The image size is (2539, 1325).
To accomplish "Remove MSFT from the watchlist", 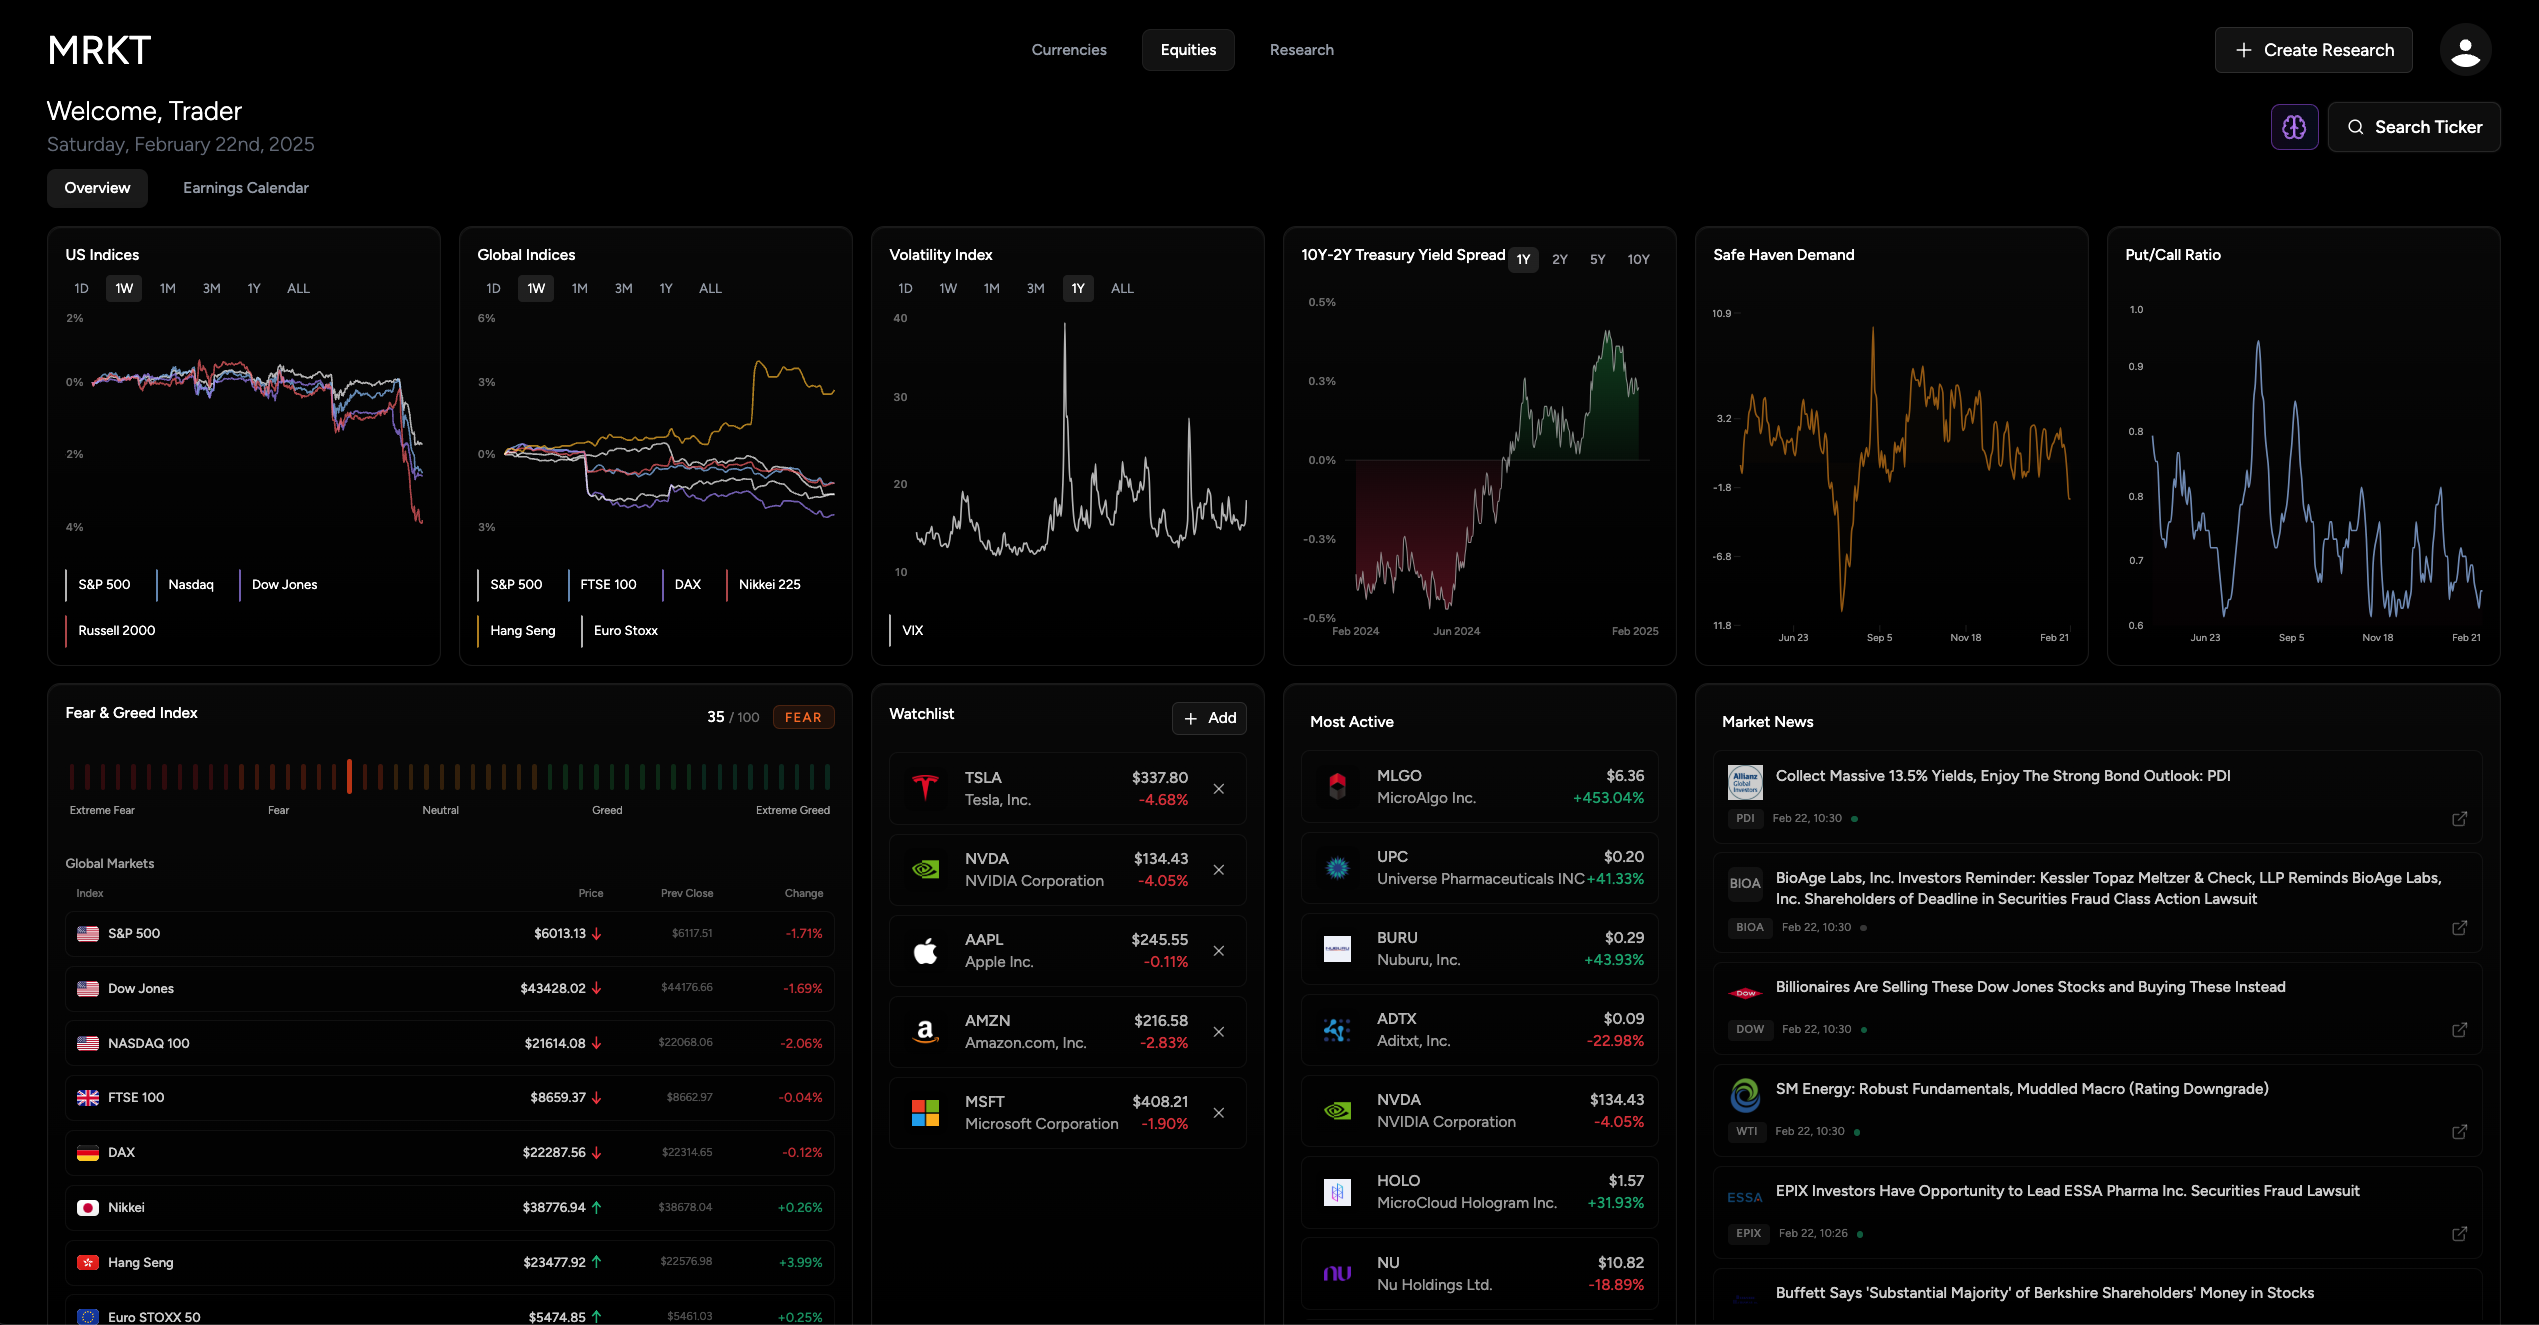I will pos(1218,1113).
